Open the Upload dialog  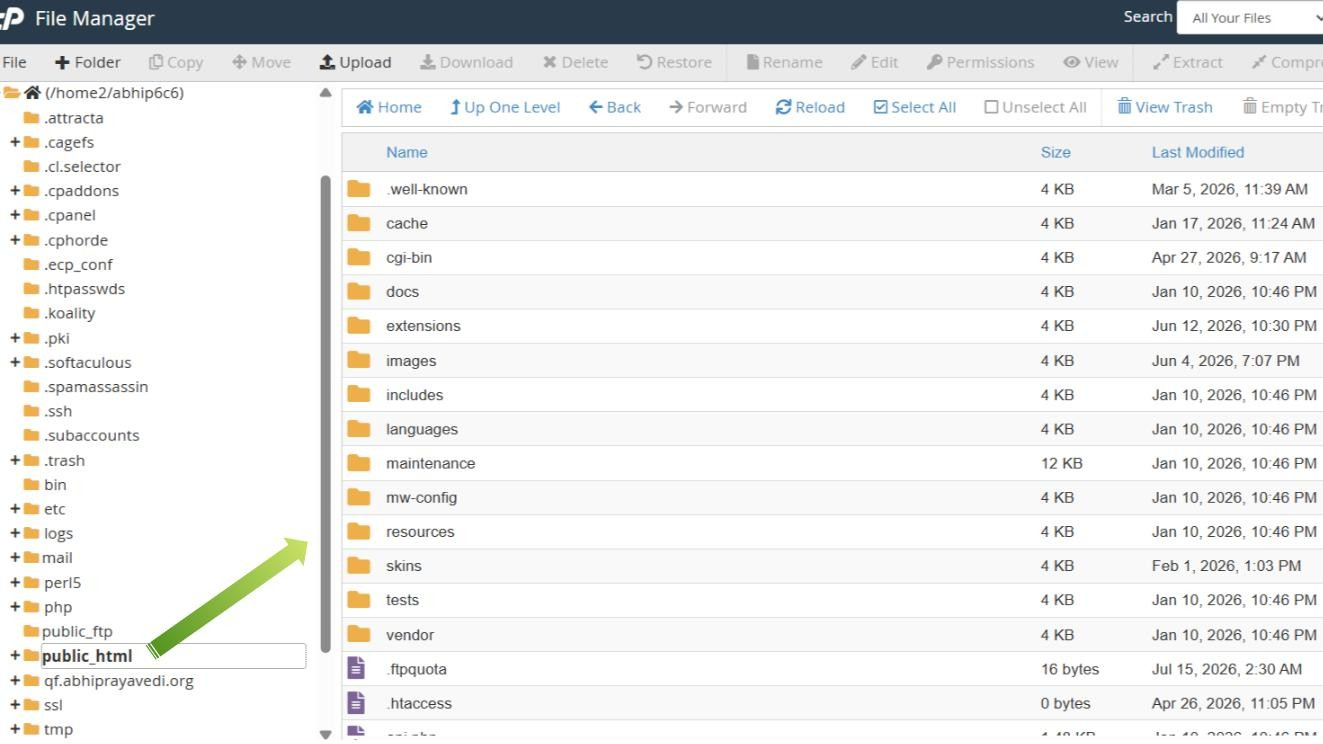click(355, 62)
